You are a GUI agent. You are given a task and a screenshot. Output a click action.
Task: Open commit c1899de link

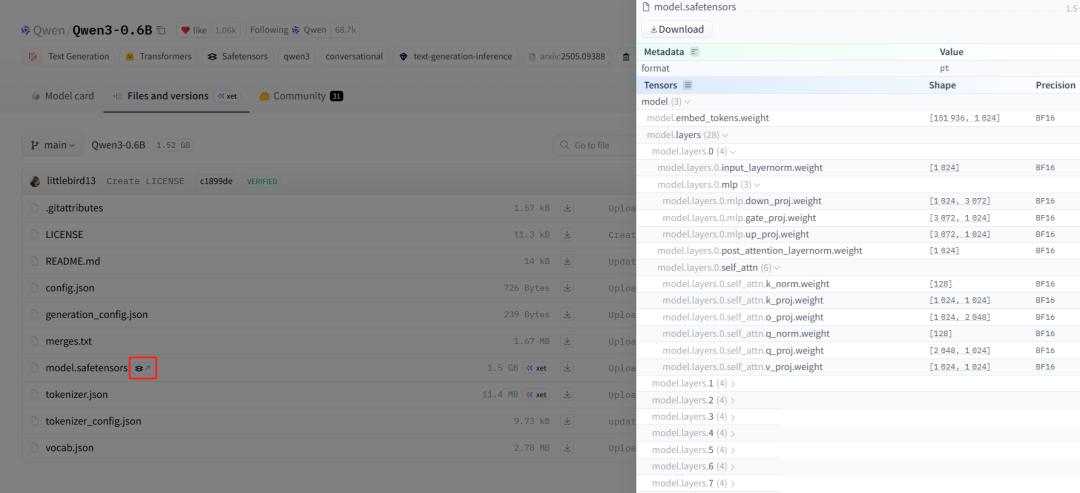pos(216,181)
